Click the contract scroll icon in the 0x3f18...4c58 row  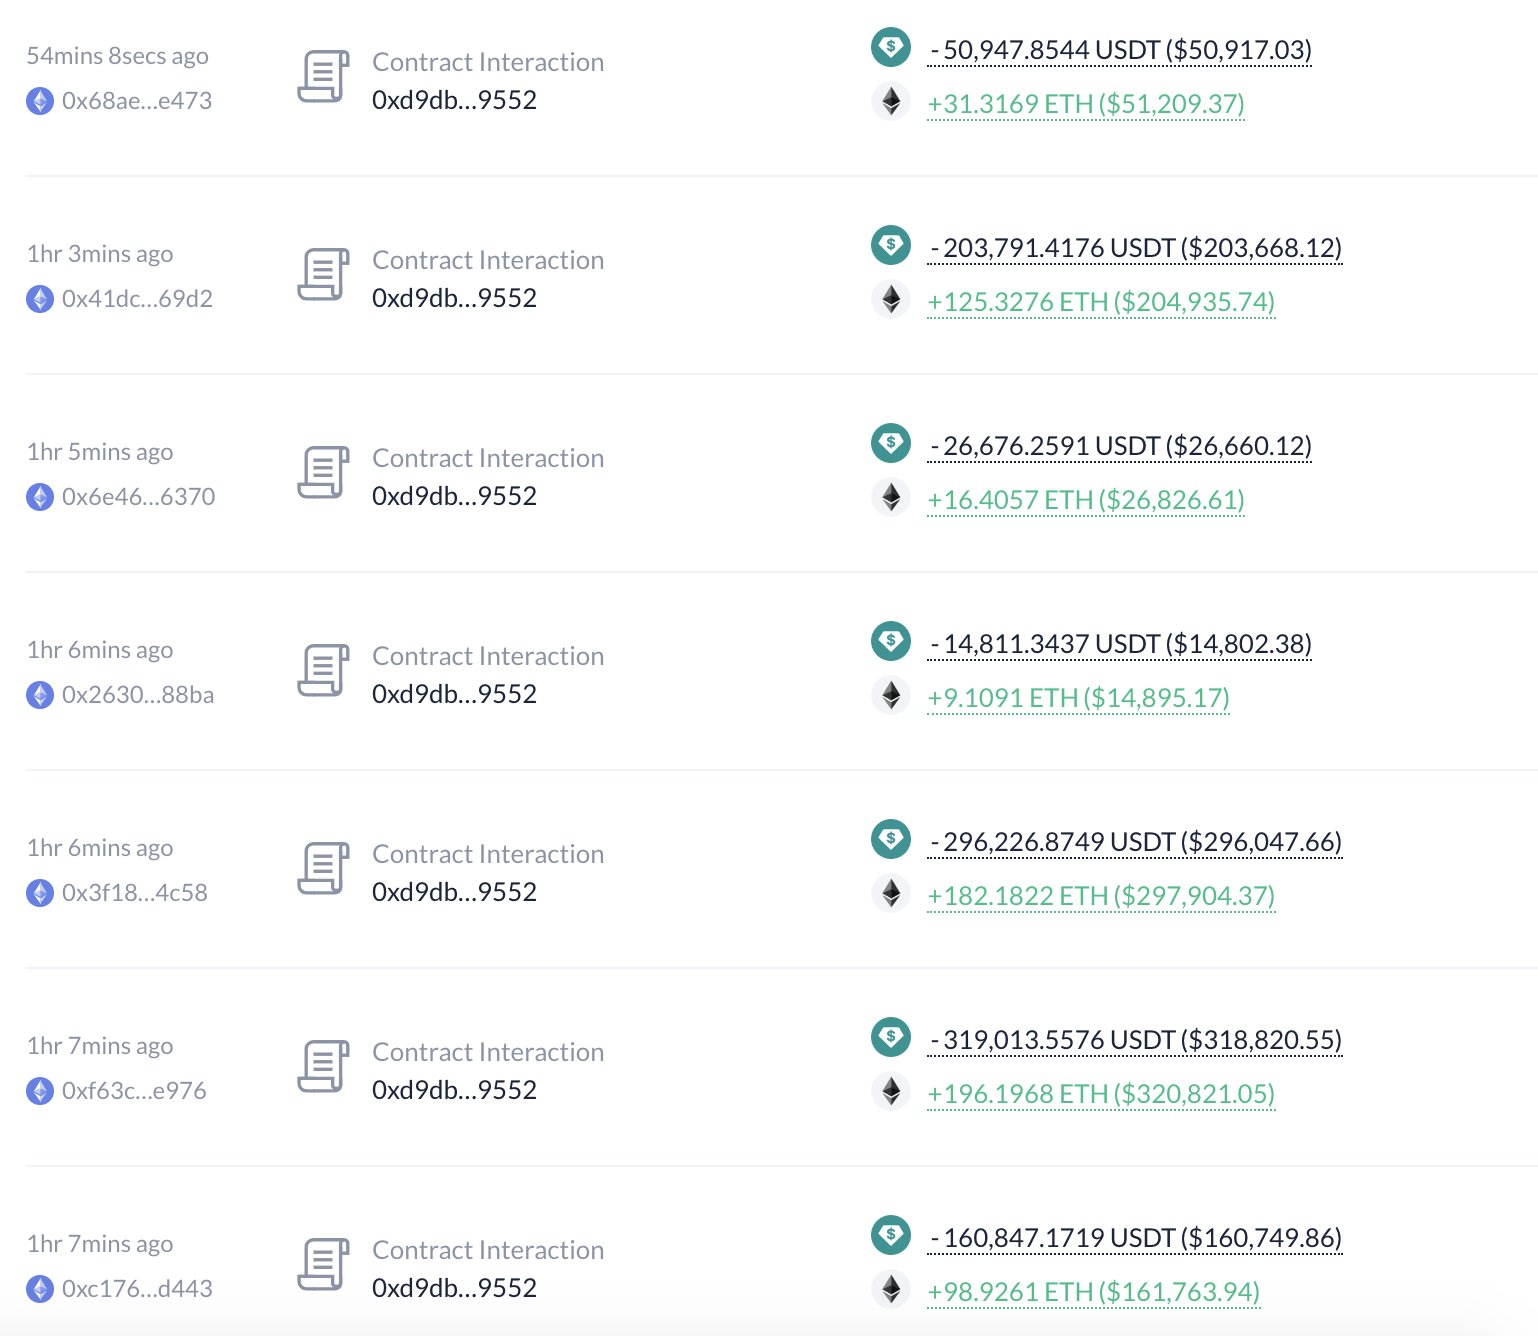coord(324,869)
